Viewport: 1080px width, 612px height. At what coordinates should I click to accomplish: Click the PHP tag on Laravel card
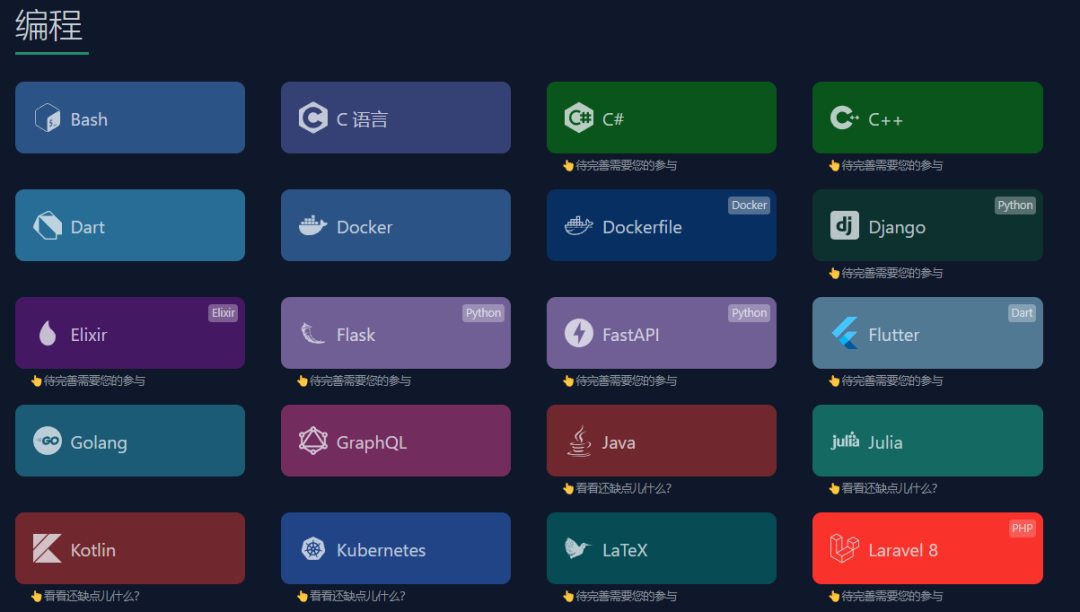click(x=1021, y=529)
